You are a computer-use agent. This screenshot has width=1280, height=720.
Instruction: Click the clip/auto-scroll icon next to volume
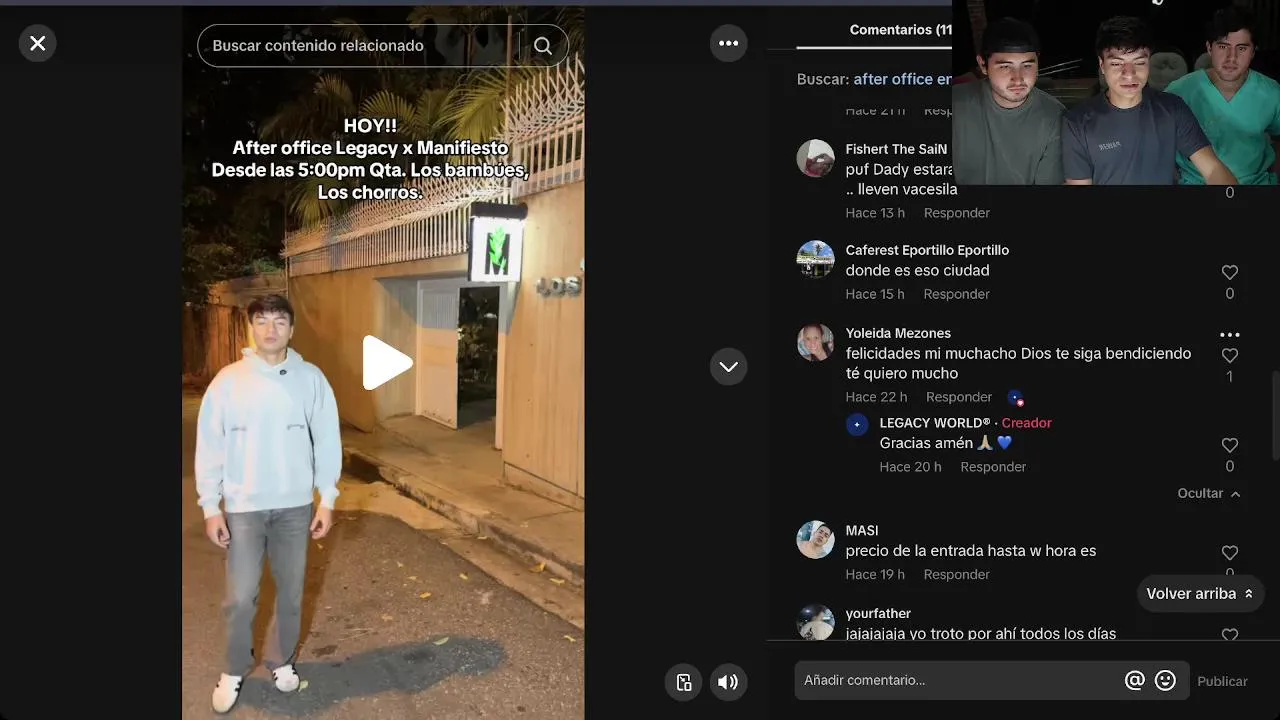pos(684,682)
